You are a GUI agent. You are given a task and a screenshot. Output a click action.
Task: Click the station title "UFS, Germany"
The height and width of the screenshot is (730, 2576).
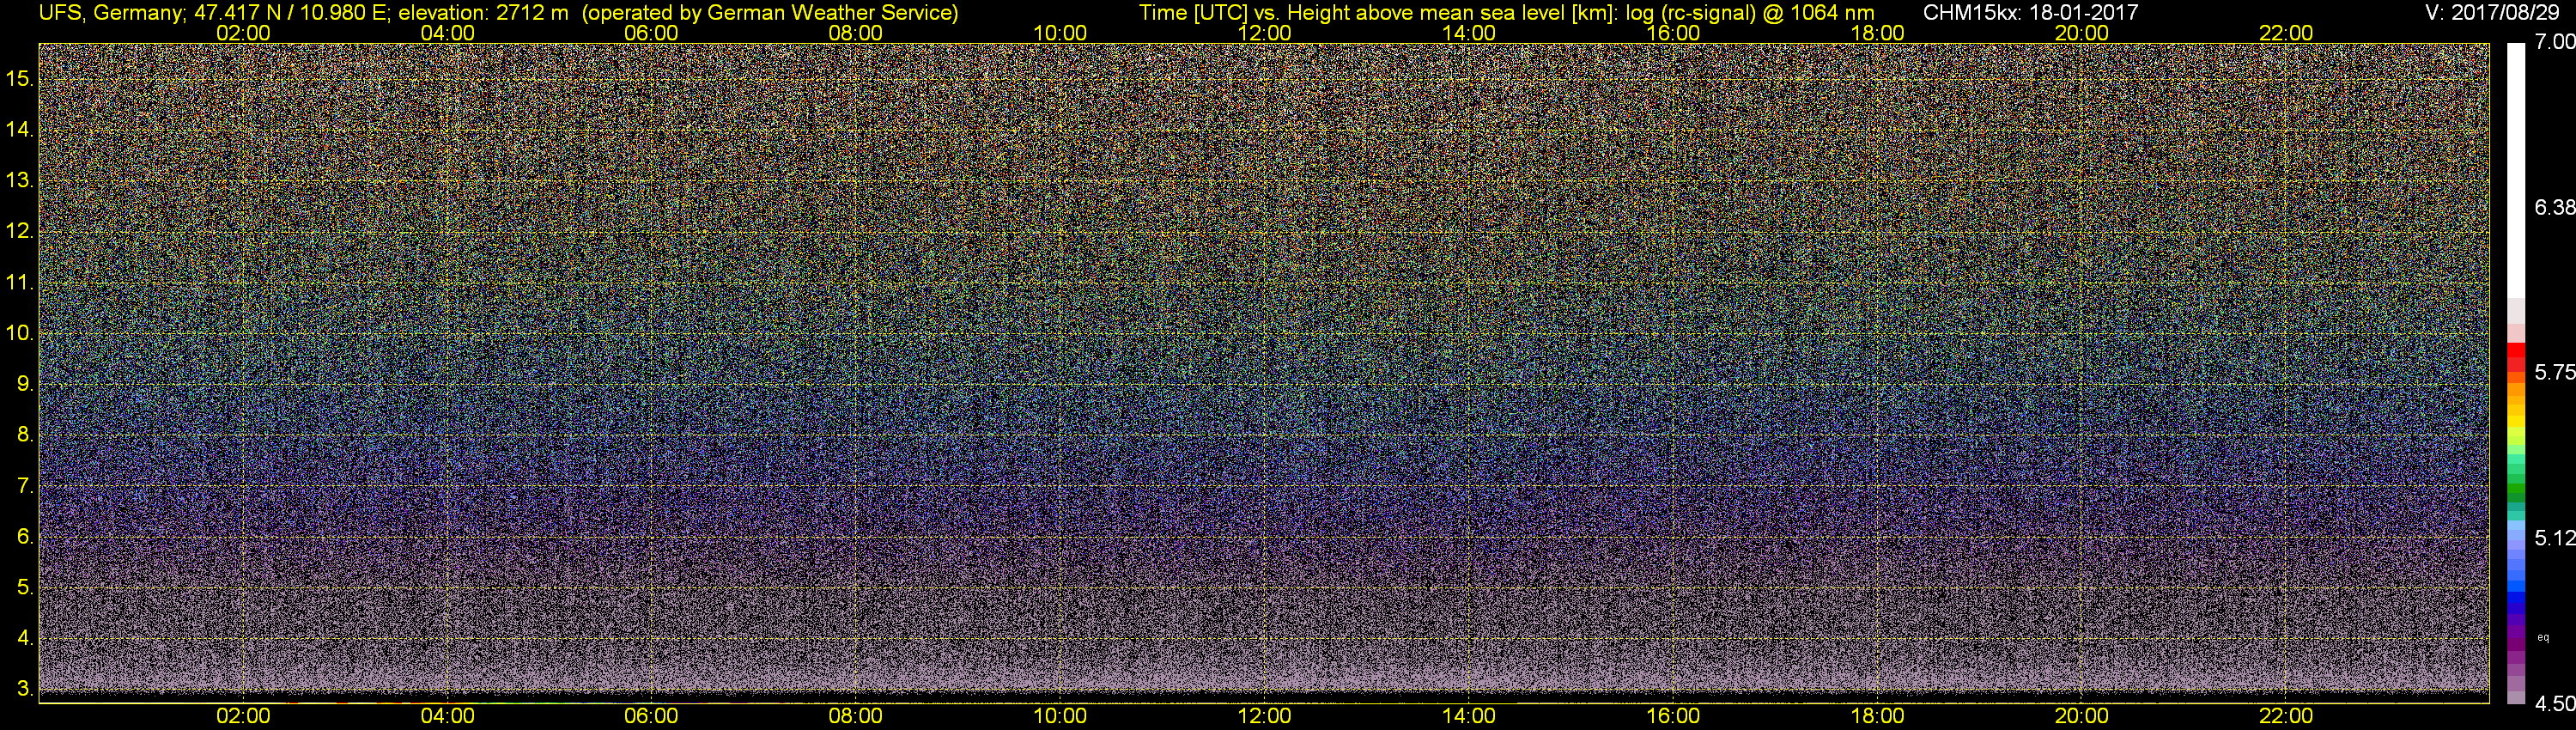pyautogui.click(x=110, y=13)
